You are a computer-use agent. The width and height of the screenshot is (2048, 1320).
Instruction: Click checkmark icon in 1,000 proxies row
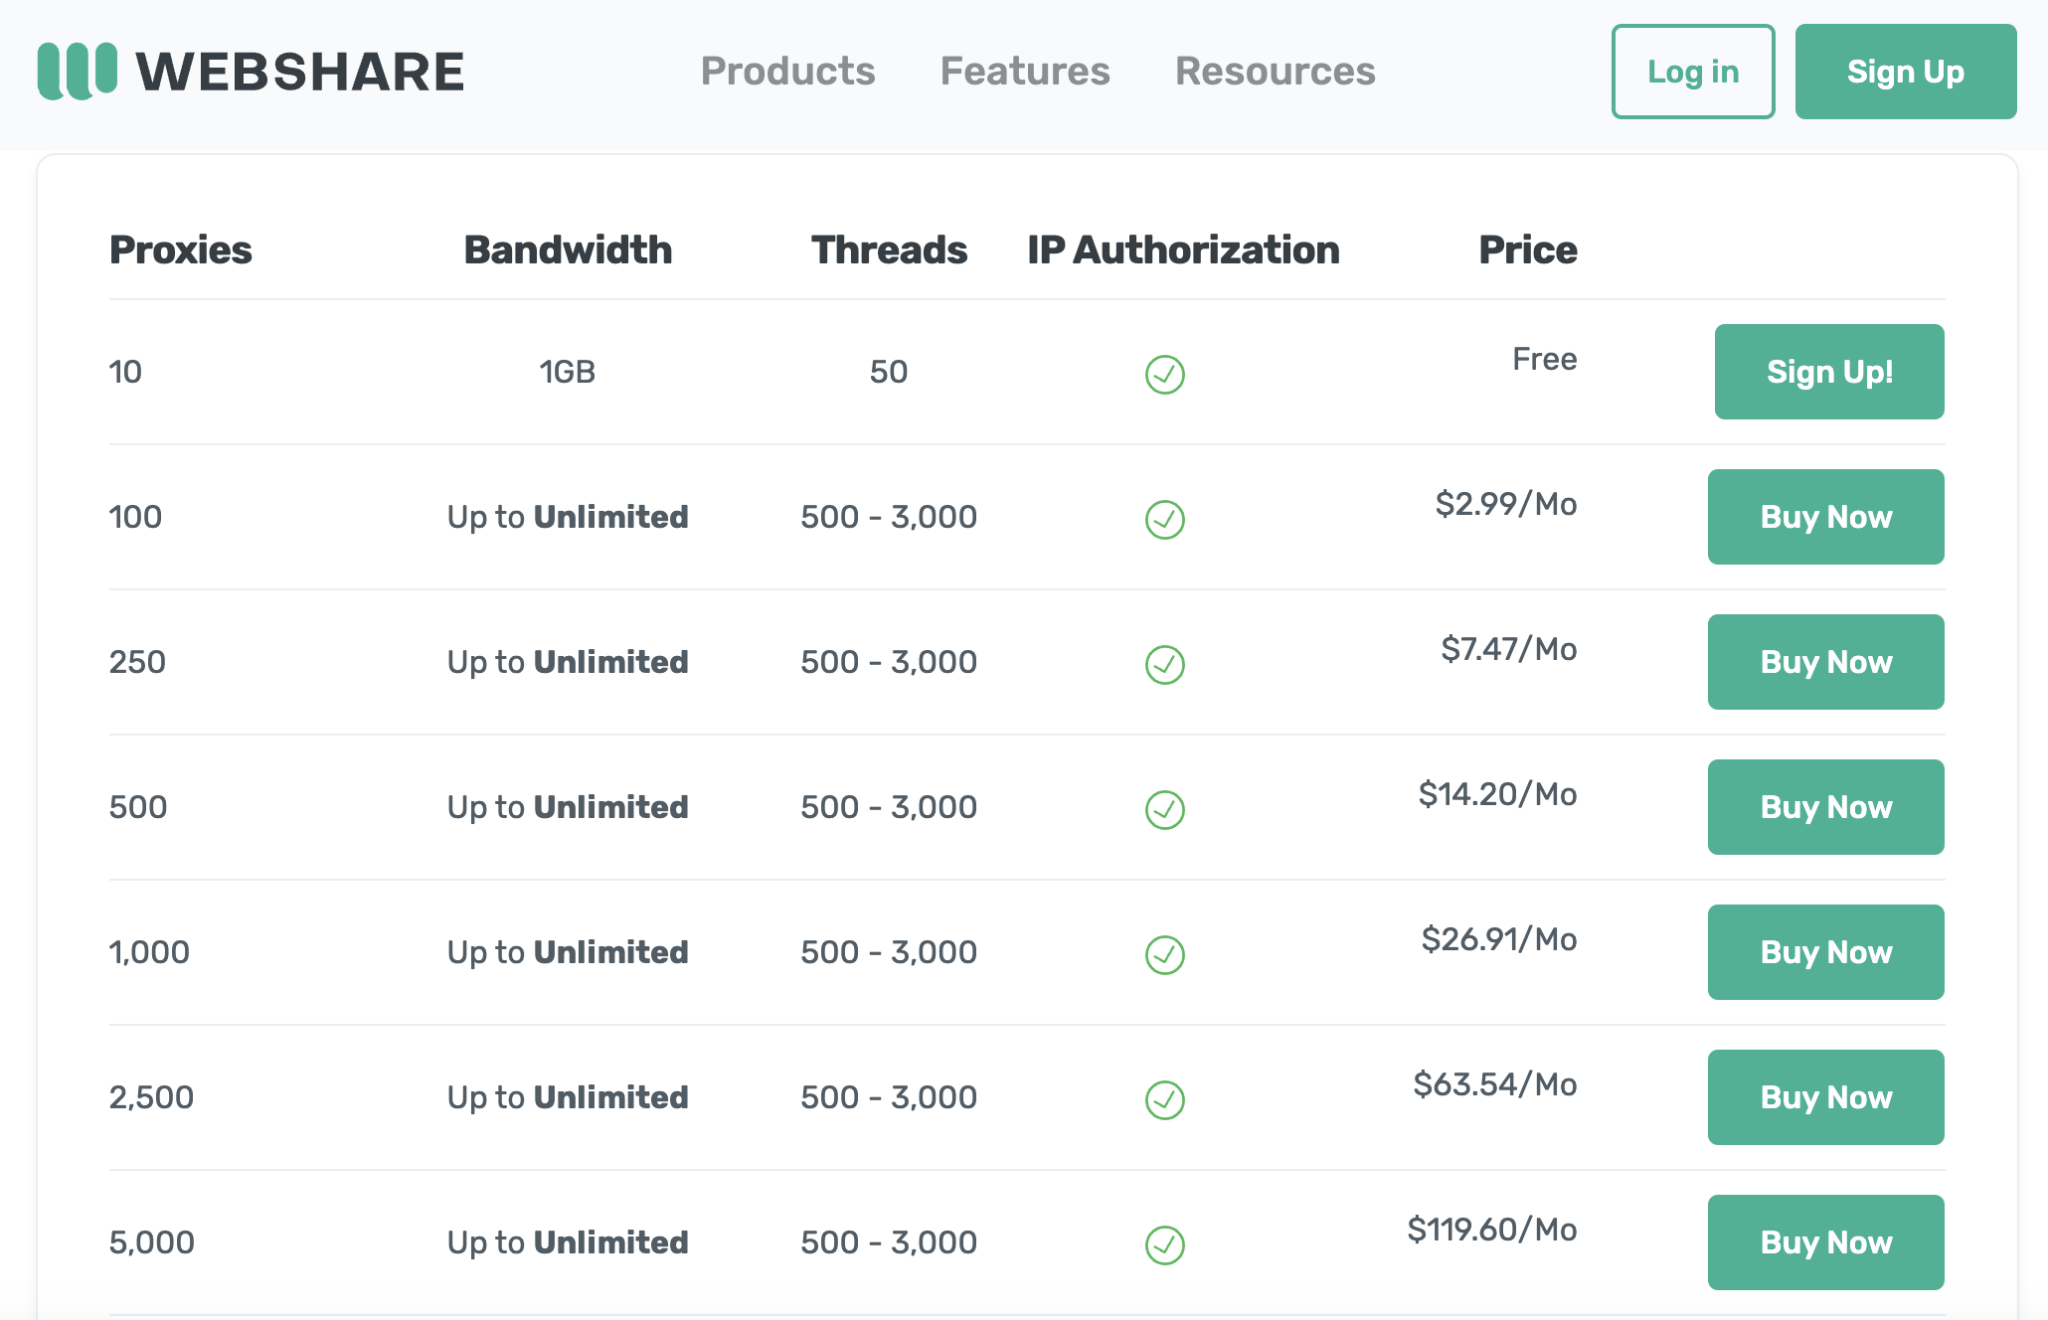(x=1164, y=954)
